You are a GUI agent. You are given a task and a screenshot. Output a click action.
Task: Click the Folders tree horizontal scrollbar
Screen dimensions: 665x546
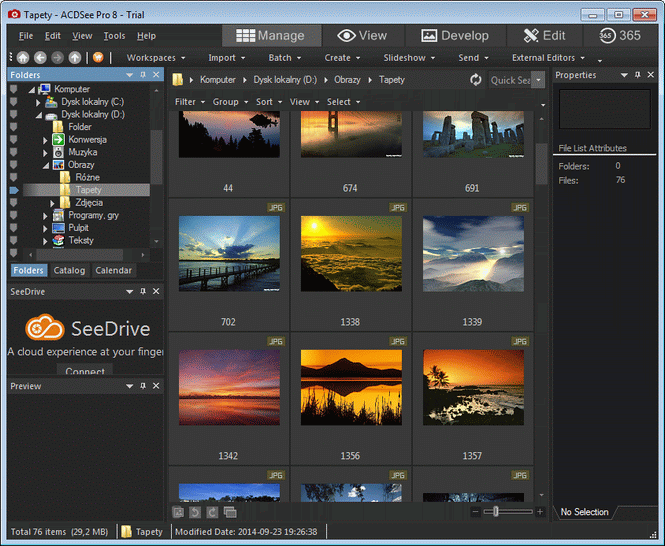(x=79, y=255)
